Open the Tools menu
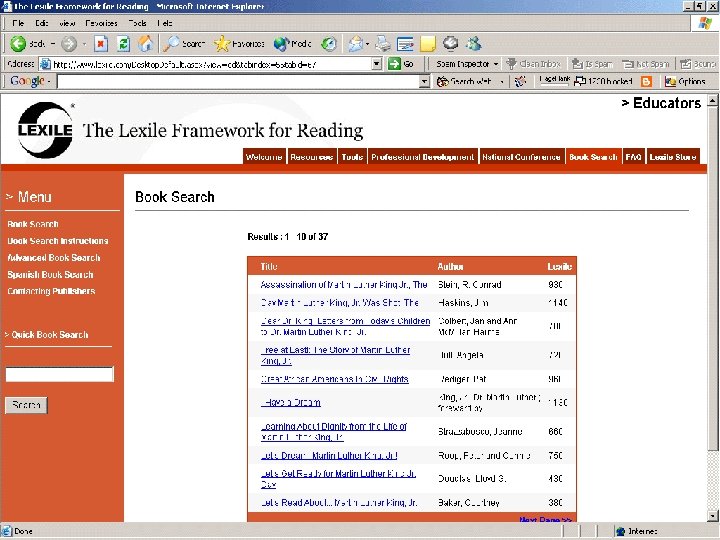 click(137, 23)
